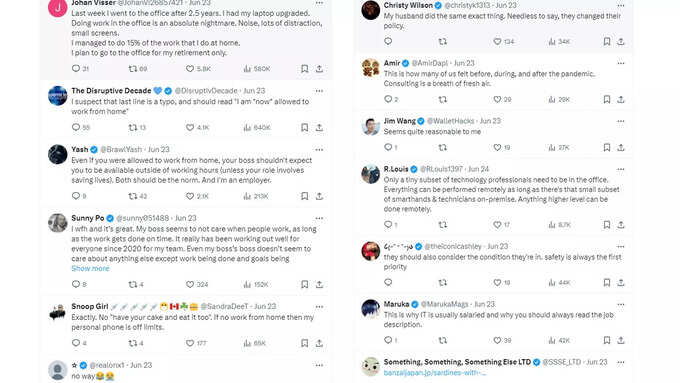
Task: Share Snoop Girl's tweet
Action: pos(319,343)
